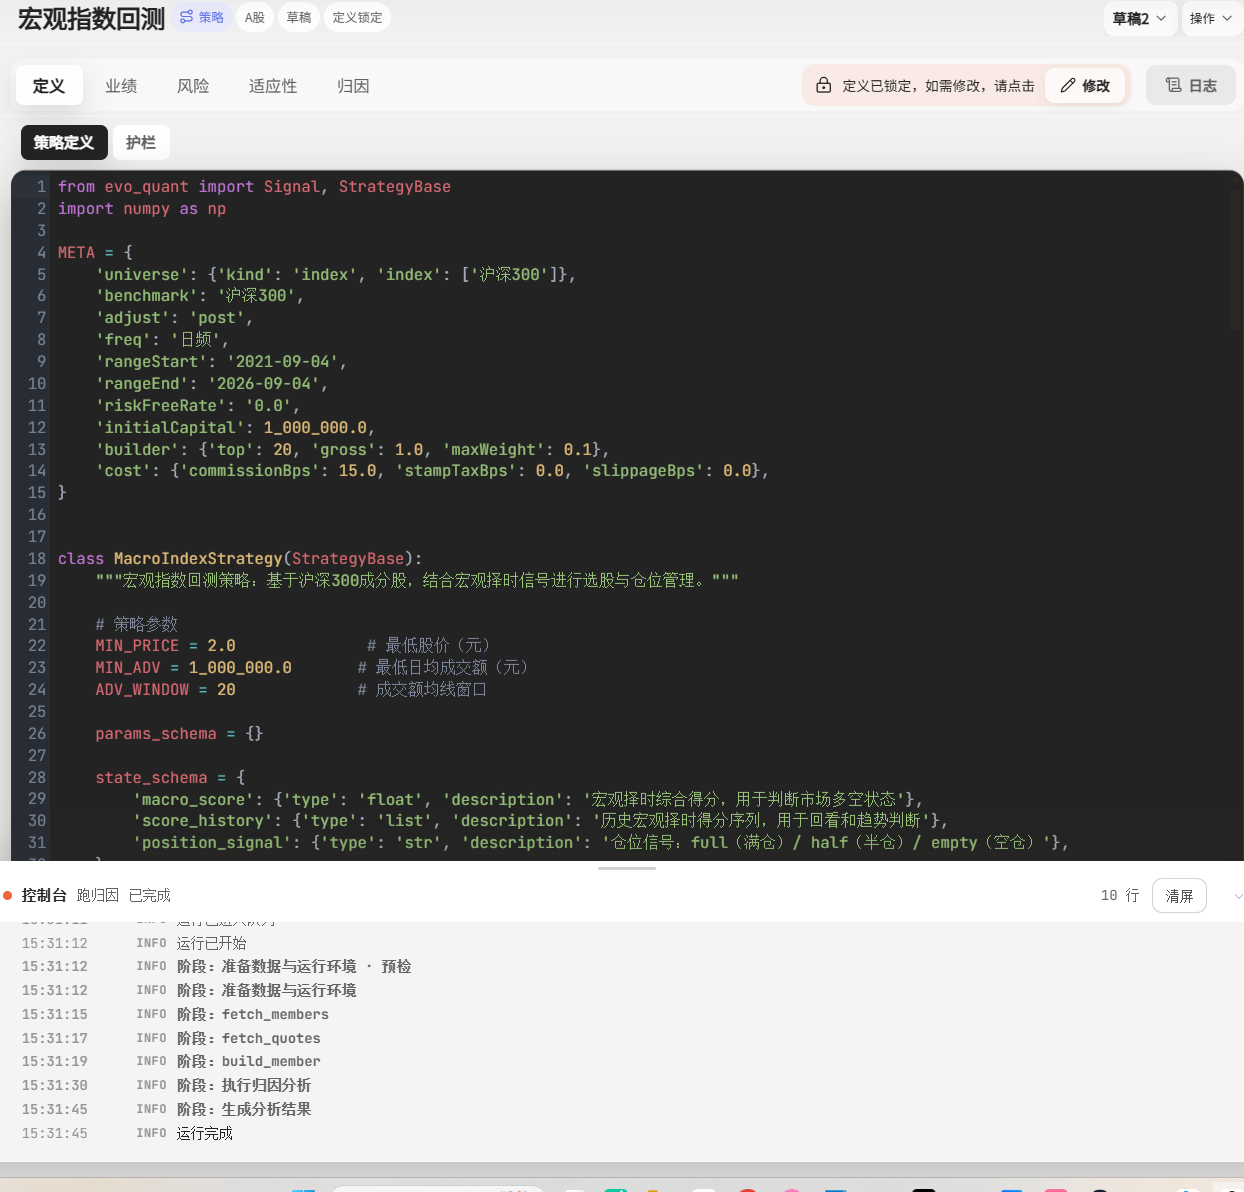
Task: Click line number 4 in the gutter
Action: [42, 252]
